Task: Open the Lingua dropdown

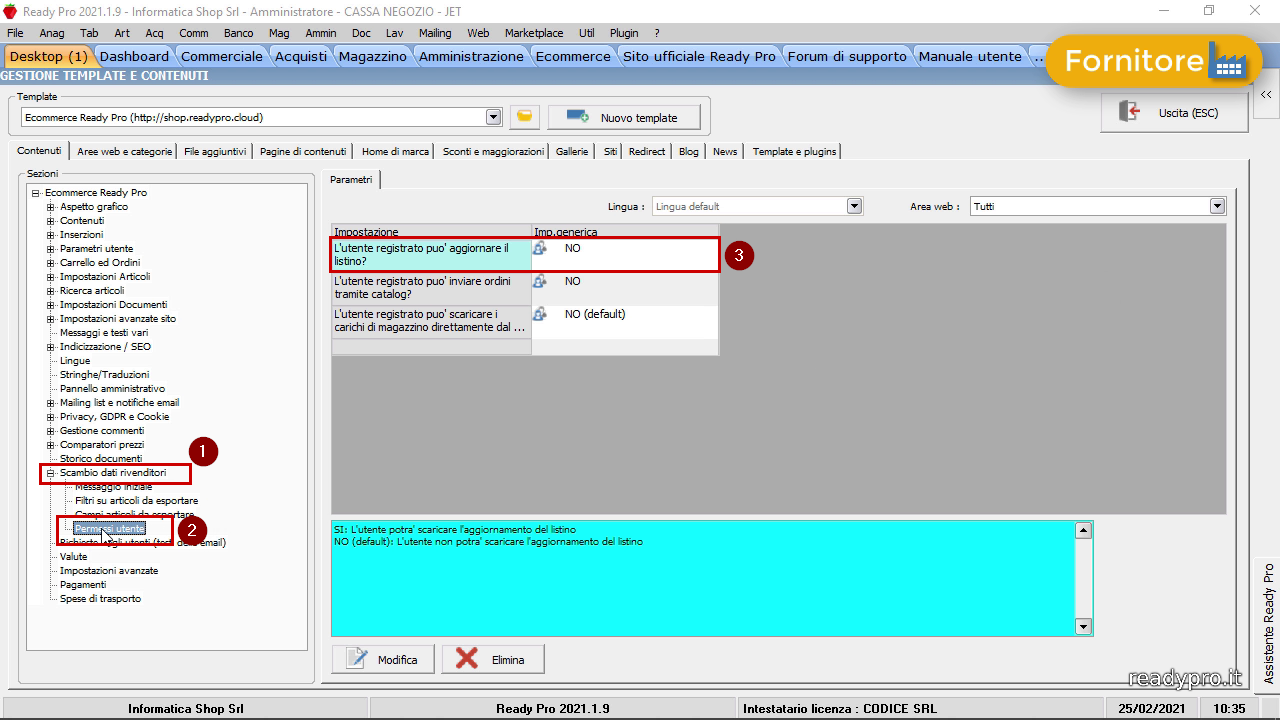Action: coord(854,206)
